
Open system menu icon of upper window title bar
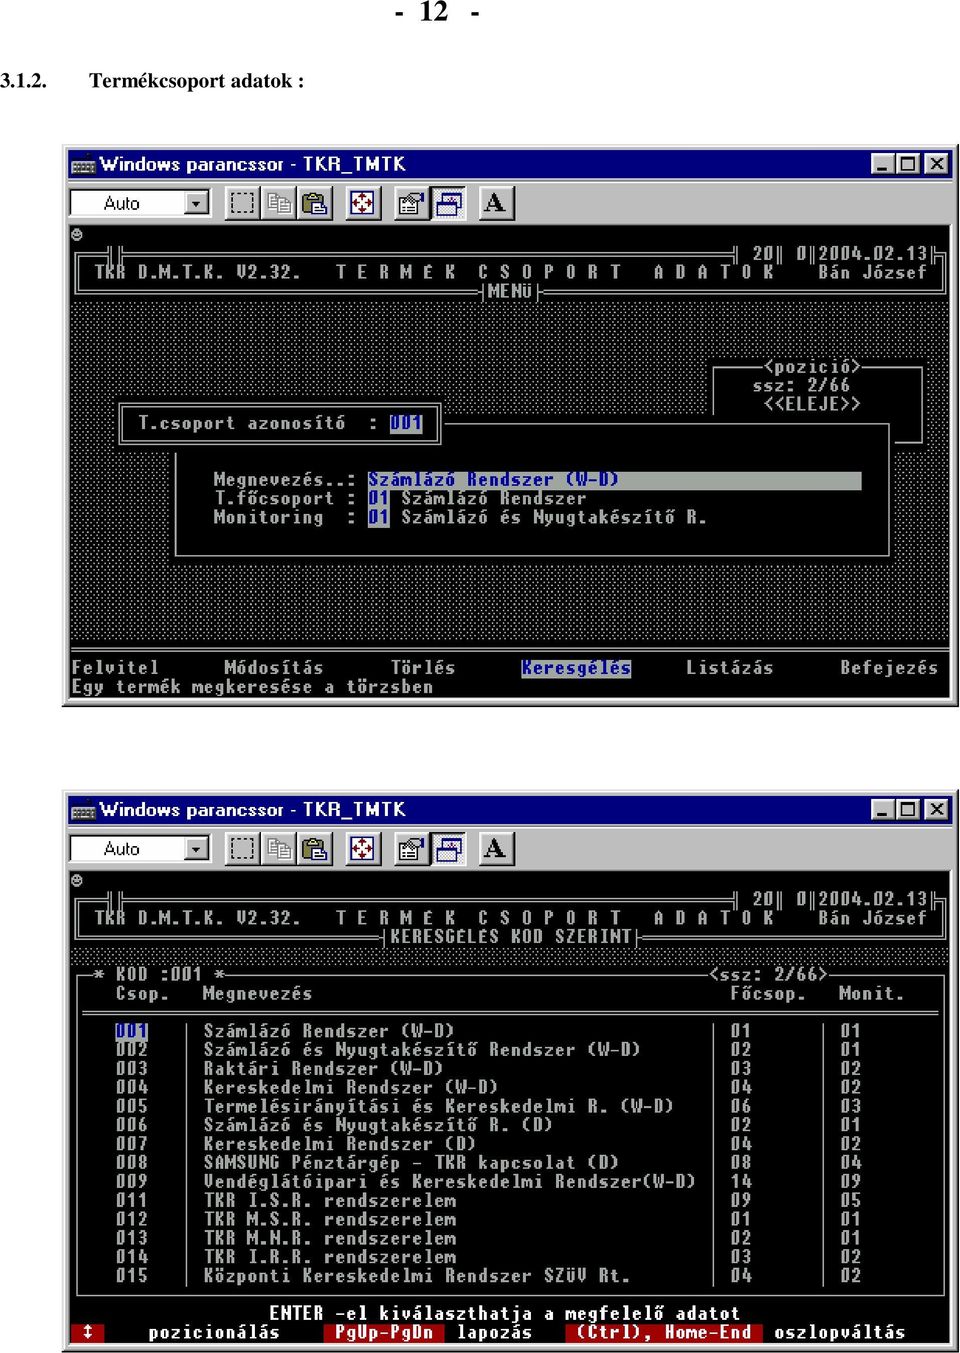point(83,164)
